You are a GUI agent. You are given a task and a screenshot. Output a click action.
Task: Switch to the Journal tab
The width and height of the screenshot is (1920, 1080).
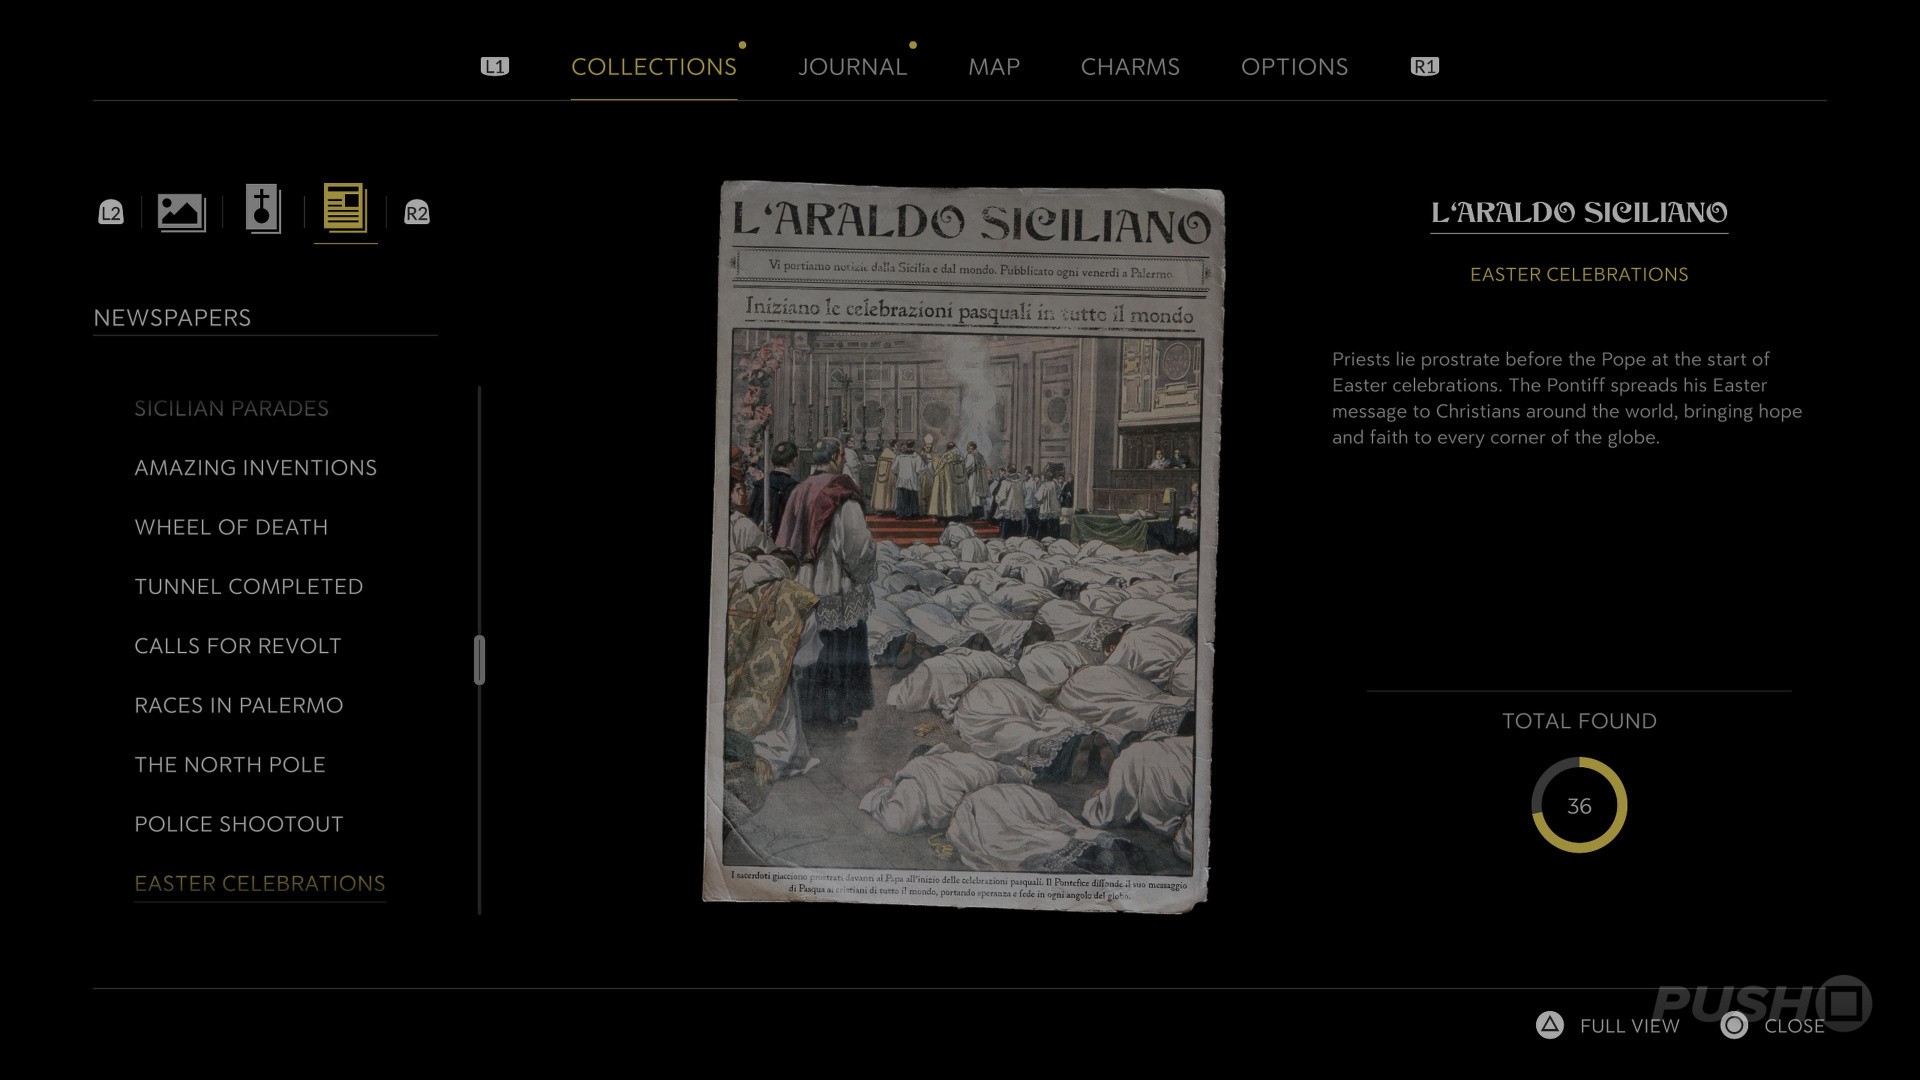click(x=852, y=67)
